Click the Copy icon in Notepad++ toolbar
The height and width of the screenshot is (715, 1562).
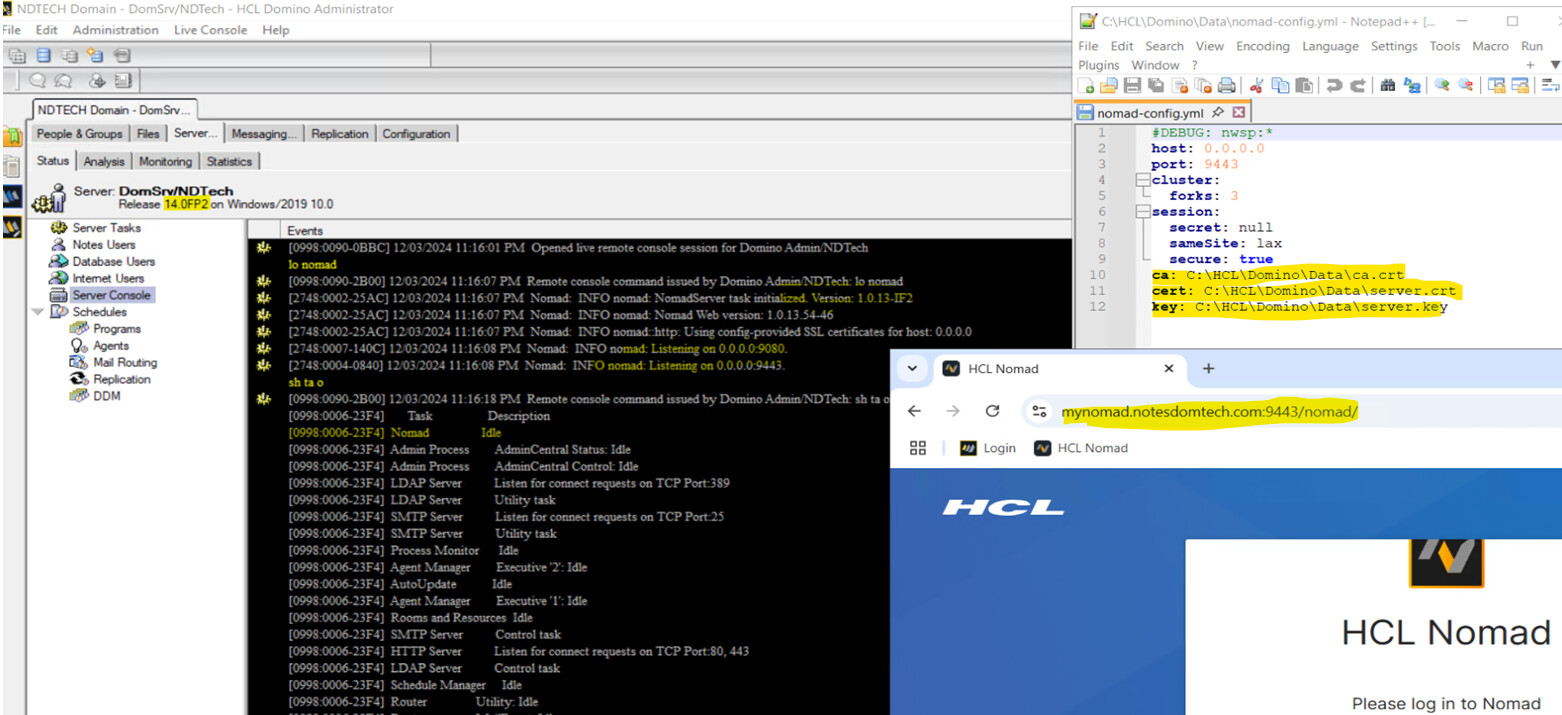pos(1280,85)
